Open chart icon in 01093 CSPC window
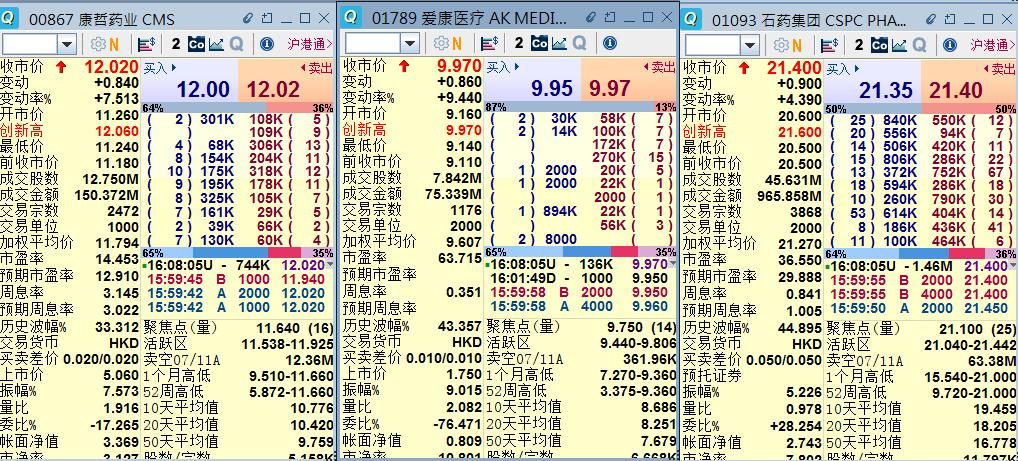1018x461 pixels. click(x=899, y=44)
